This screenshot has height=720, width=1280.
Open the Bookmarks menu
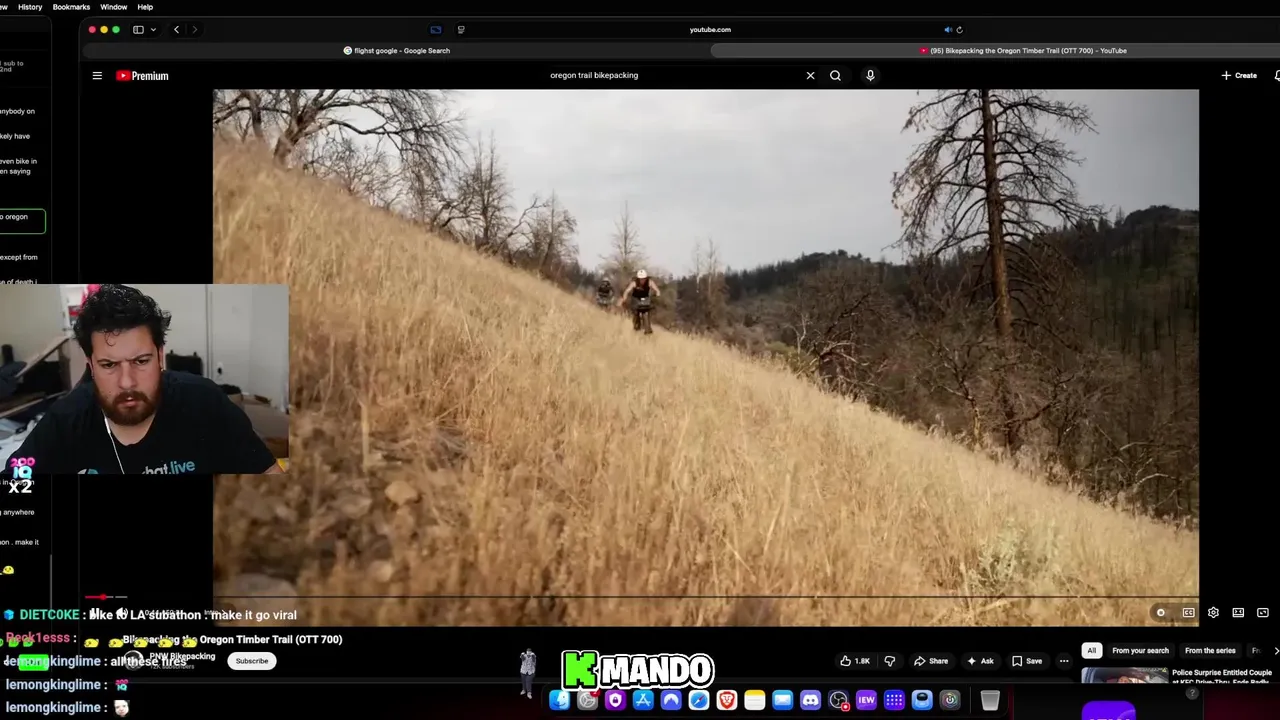tap(71, 7)
